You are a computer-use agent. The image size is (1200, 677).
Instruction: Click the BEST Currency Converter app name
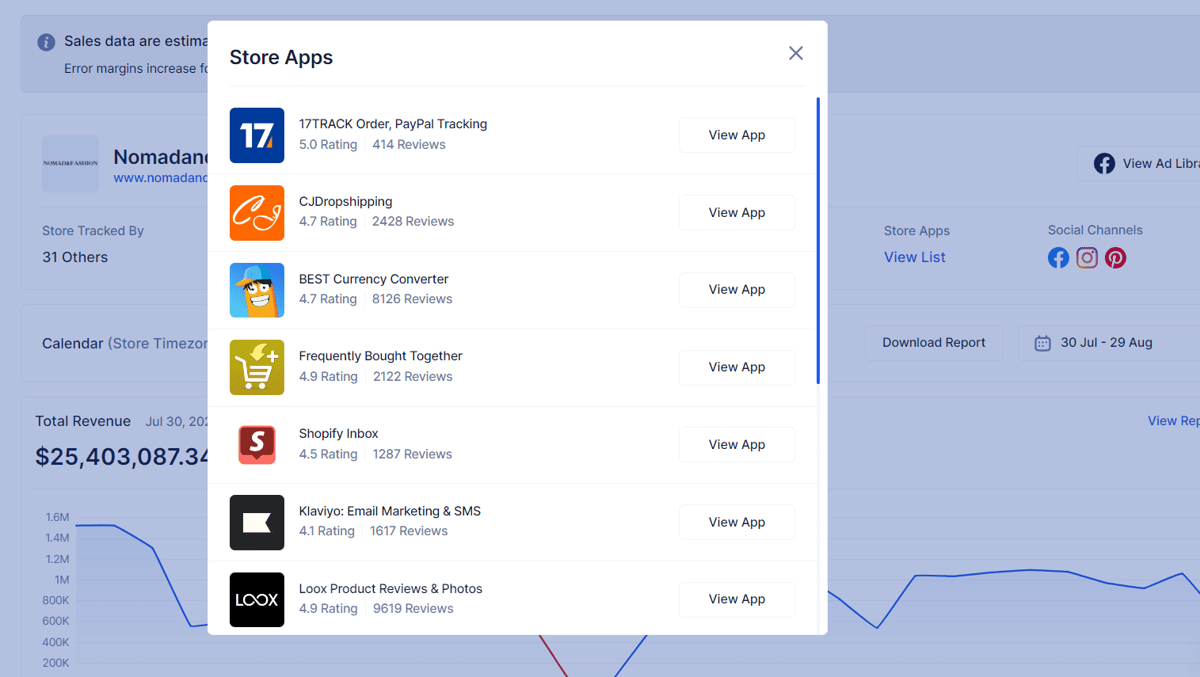(x=374, y=279)
